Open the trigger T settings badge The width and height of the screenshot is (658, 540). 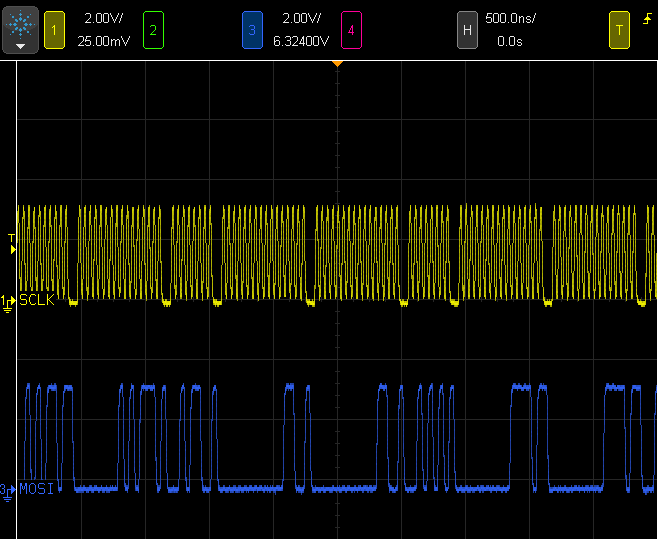[x=619, y=31]
